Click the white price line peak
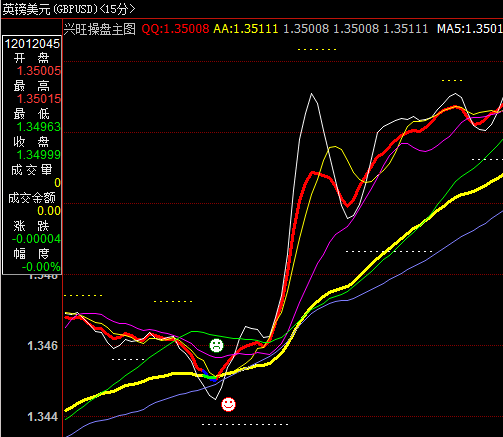503x437 pixels. tap(312, 94)
